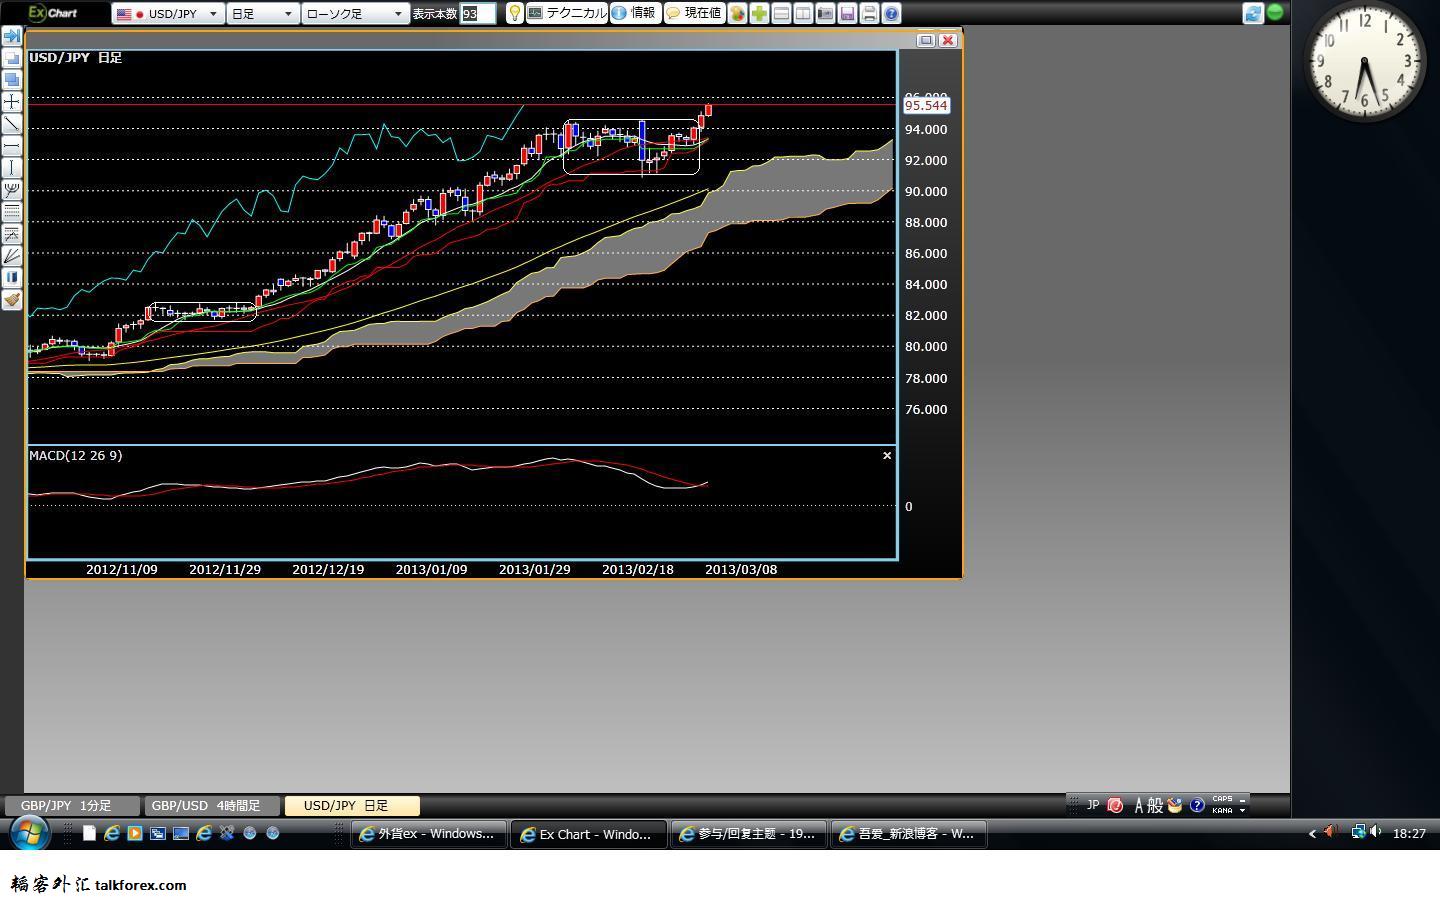Click the 表示本数 bar count field
Image resolution: width=1440 pixels, height=900 pixels.
tap(477, 14)
